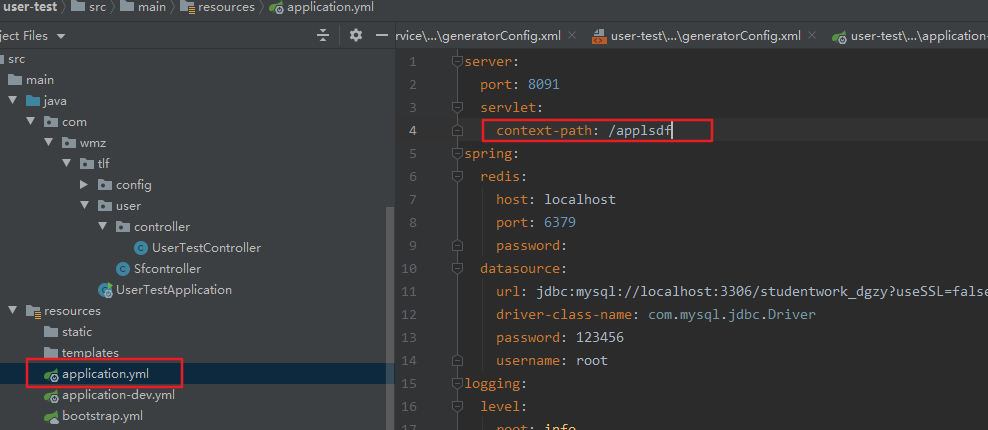Expand the config package
The width and height of the screenshot is (988, 430).
pos(84,185)
